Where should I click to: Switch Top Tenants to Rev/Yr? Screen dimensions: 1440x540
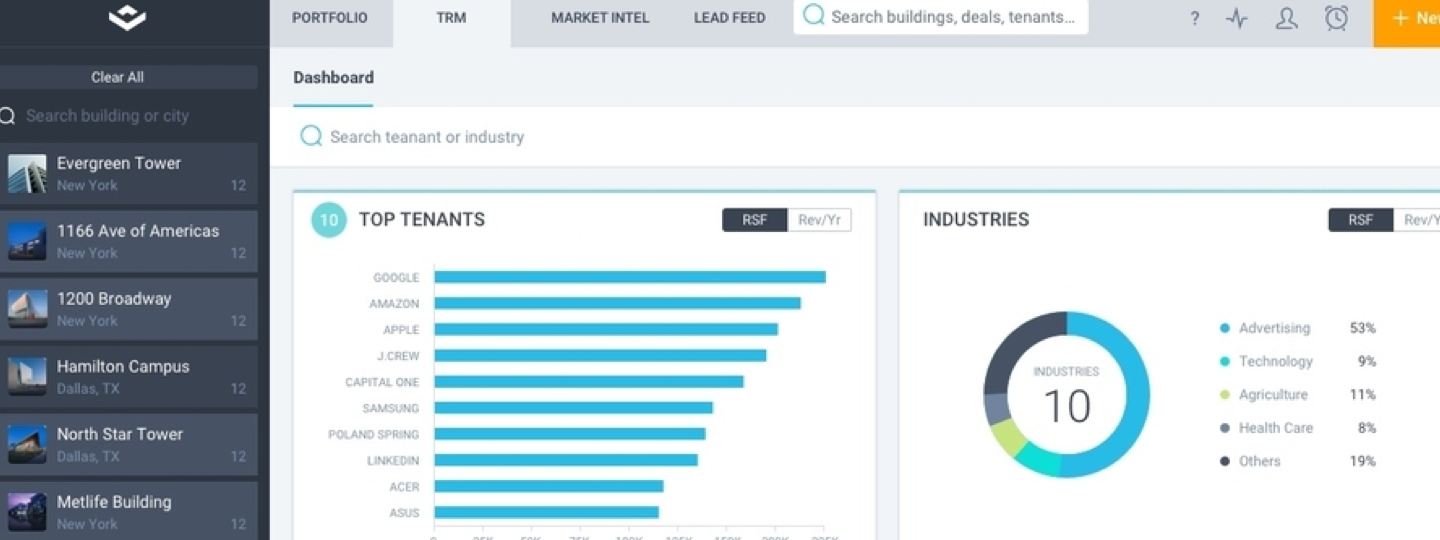(819, 220)
